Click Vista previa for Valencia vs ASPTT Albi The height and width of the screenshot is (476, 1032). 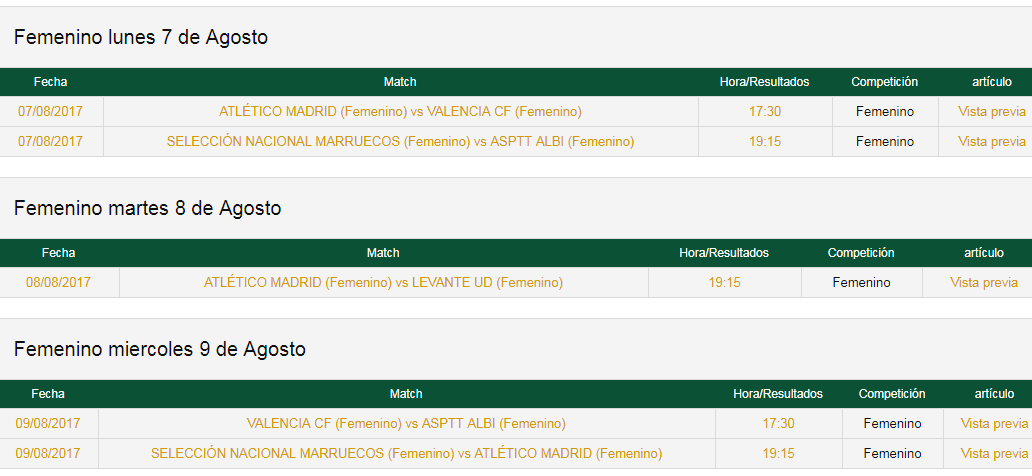(994, 423)
